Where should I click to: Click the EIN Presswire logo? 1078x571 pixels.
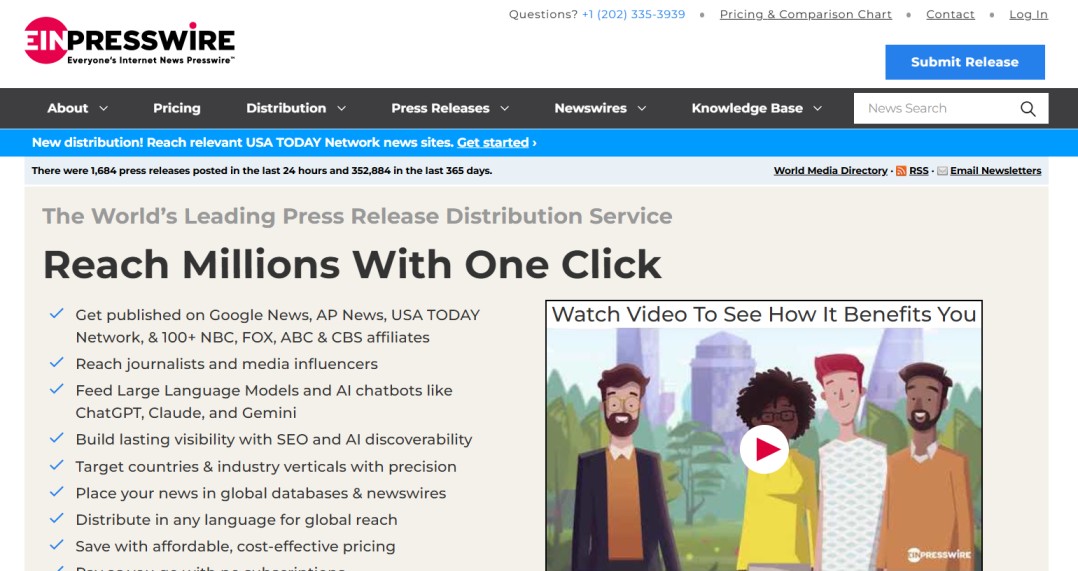pyautogui.click(x=130, y=41)
